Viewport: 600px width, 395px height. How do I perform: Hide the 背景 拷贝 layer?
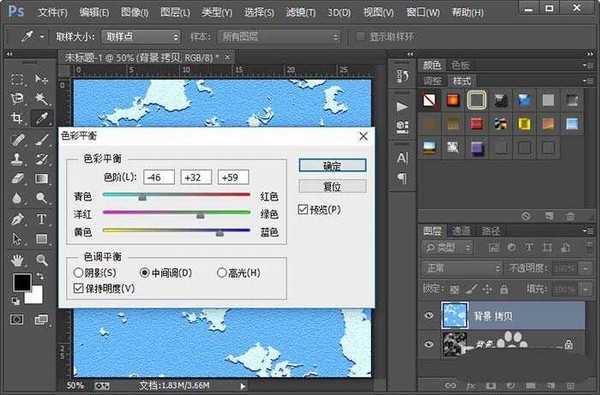[x=429, y=316]
